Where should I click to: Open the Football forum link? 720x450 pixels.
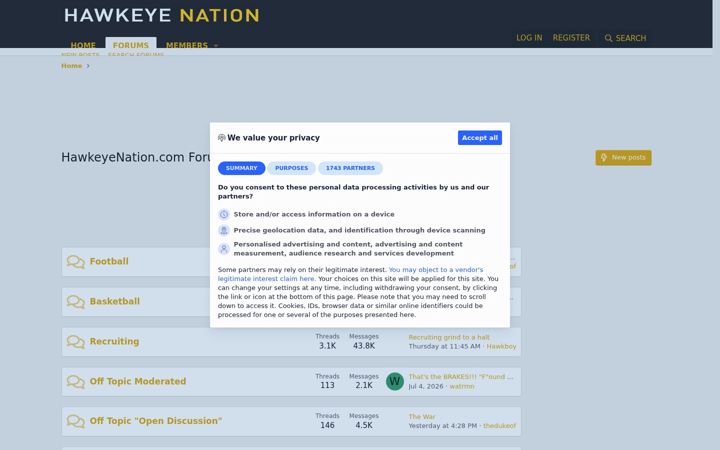[109, 261]
